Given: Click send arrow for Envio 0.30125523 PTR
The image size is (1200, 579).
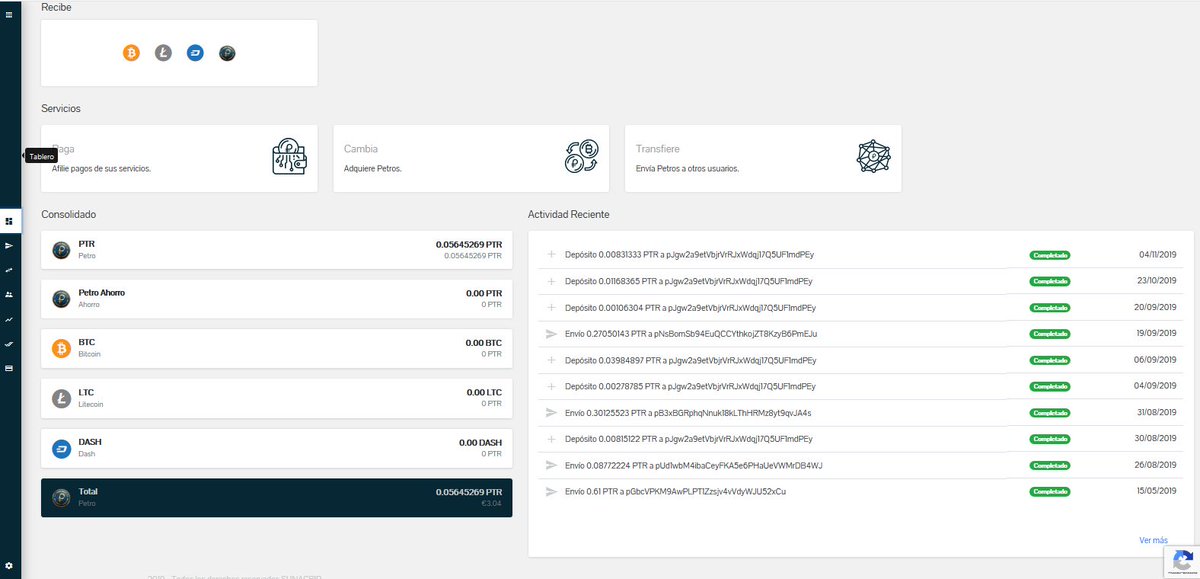Looking at the screenshot, I should pos(550,412).
